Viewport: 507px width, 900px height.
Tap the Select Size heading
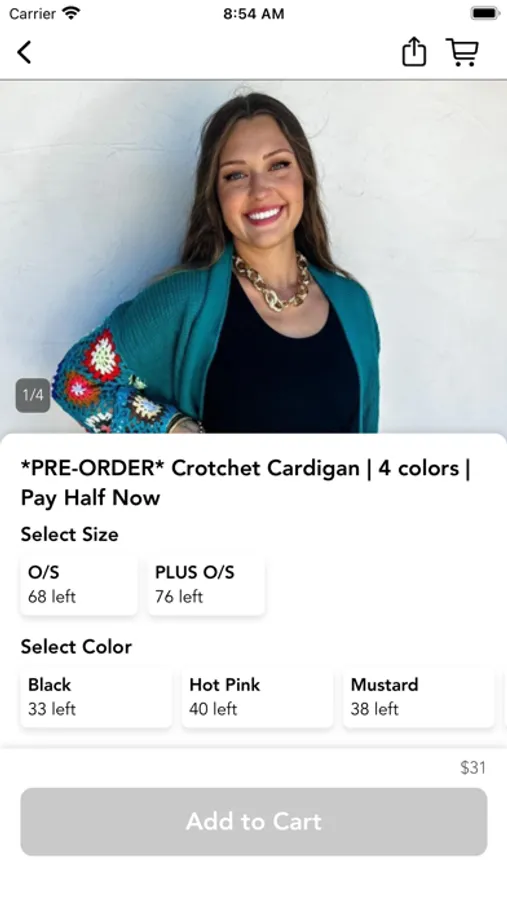click(x=69, y=534)
